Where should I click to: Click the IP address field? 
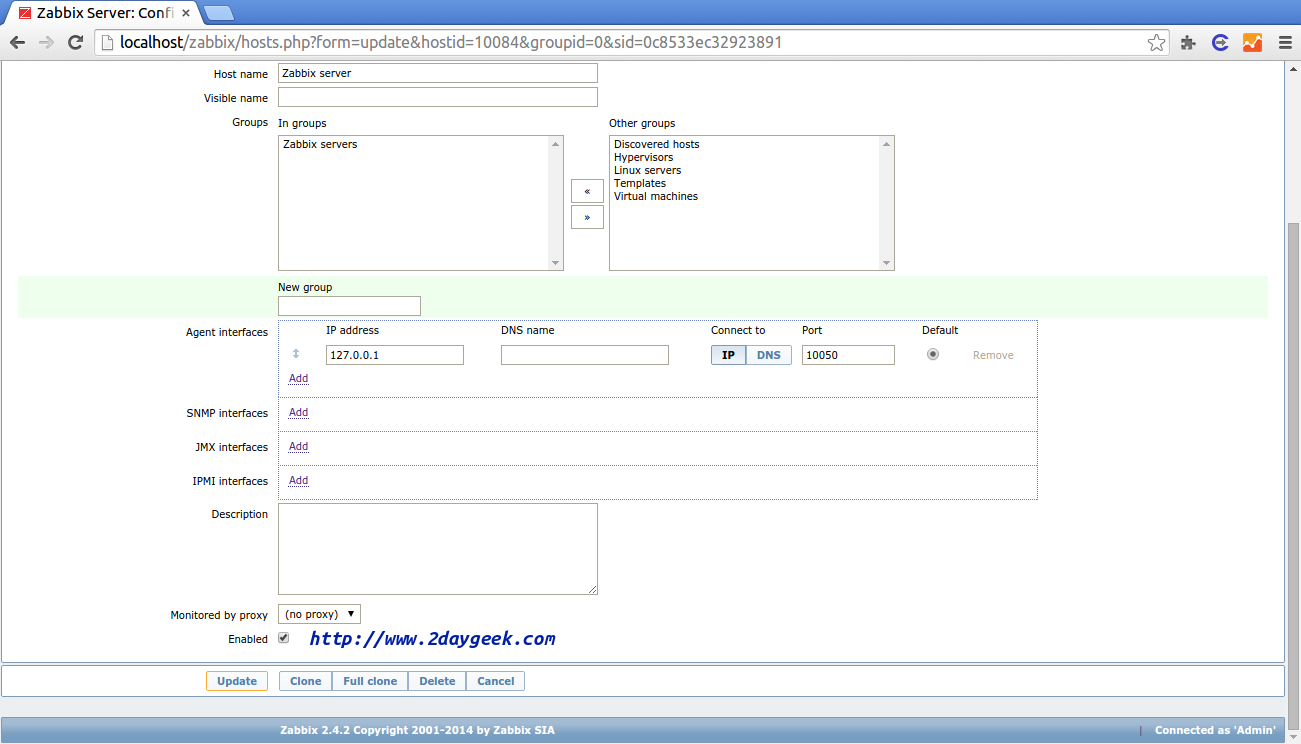pos(395,355)
